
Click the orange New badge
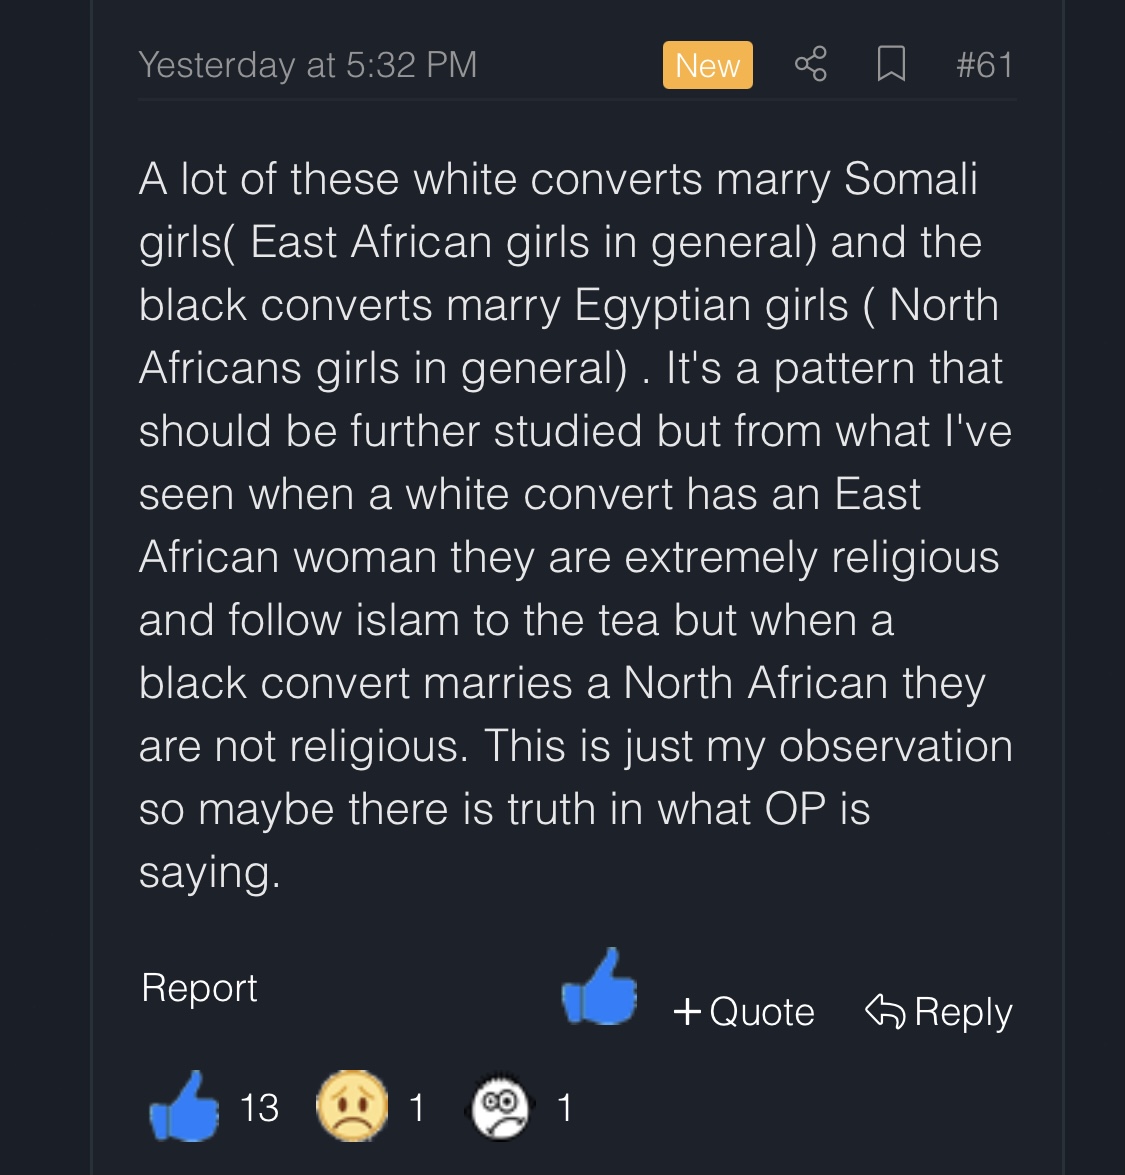tap(707, 65)
